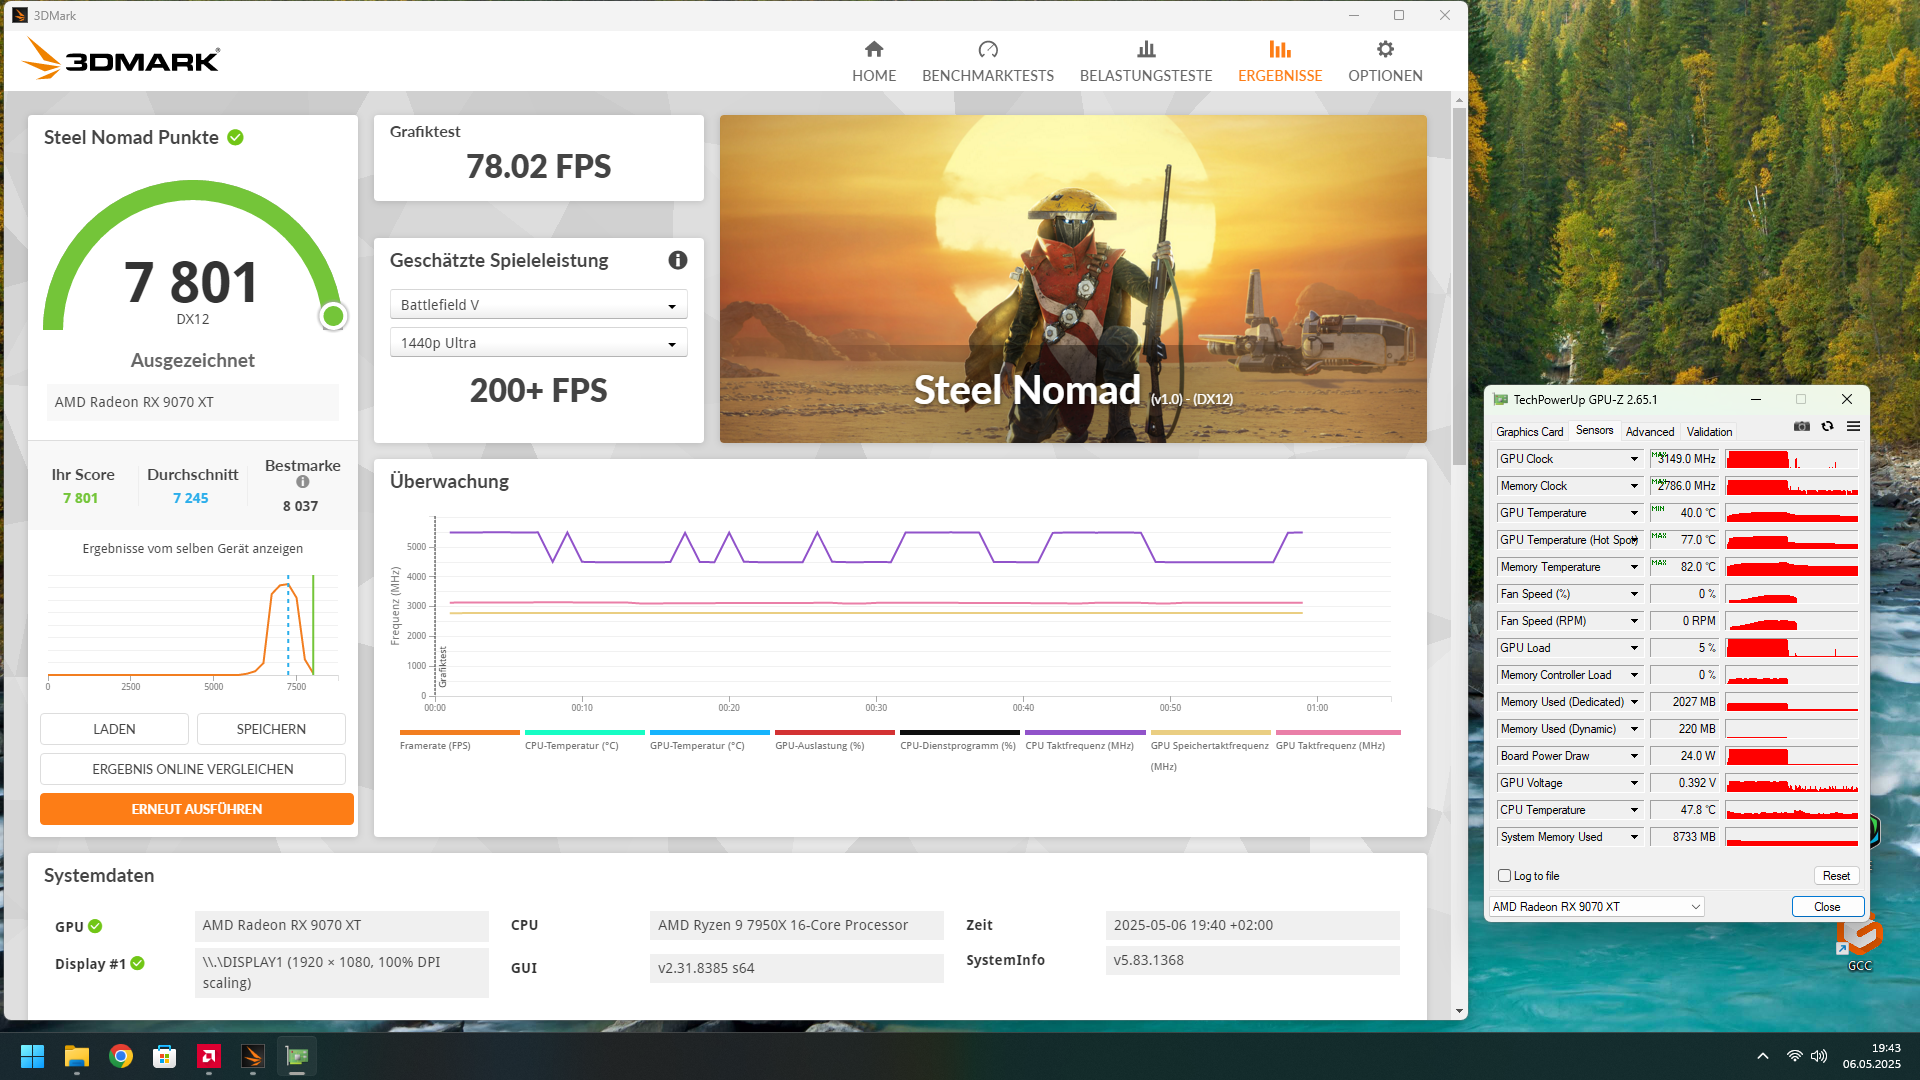Go to Home via house icon
This screenshot has width=1920, height=1080.
click(x=873, y=50)
